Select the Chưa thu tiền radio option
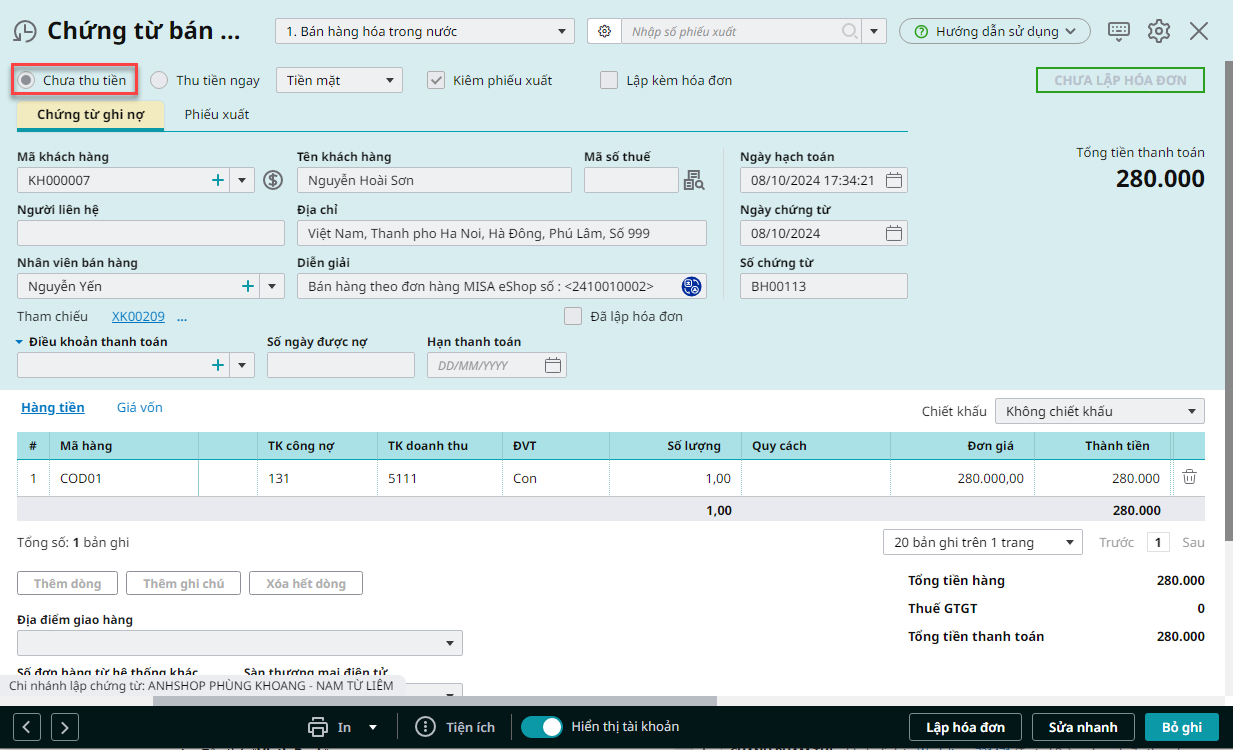 (x=27, y=80)
